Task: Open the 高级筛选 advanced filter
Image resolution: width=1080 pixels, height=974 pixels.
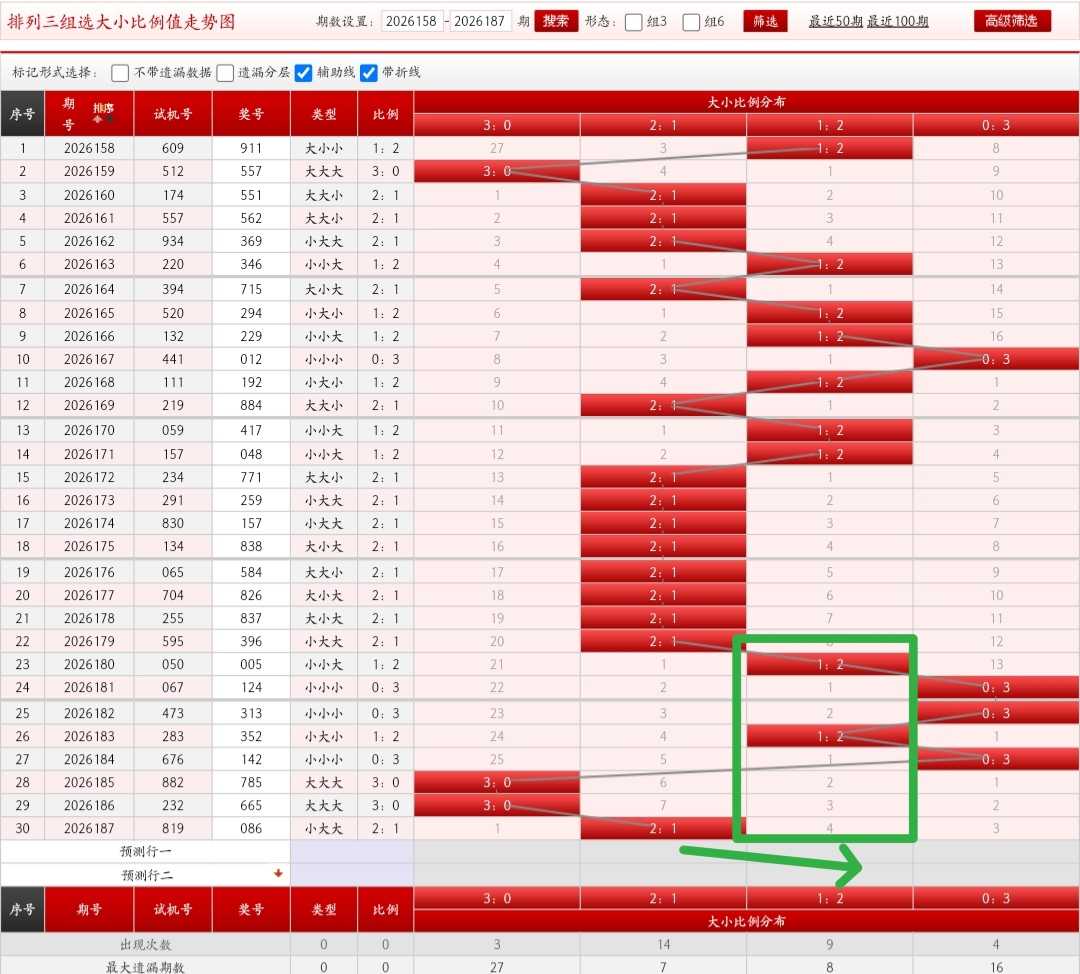Action: 1012,21
